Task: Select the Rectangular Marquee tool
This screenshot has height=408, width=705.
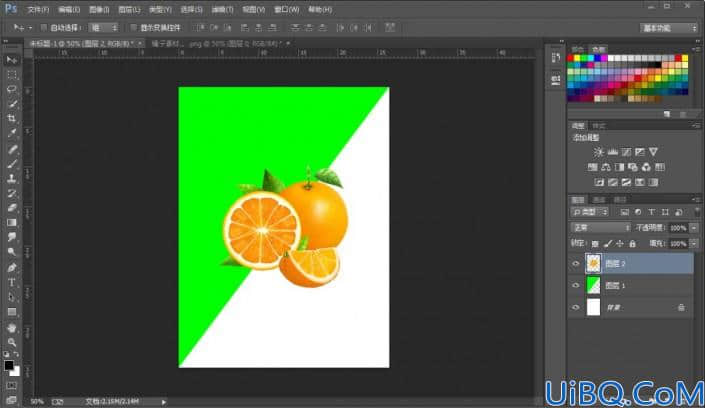Action: click(x=12, y=75)
